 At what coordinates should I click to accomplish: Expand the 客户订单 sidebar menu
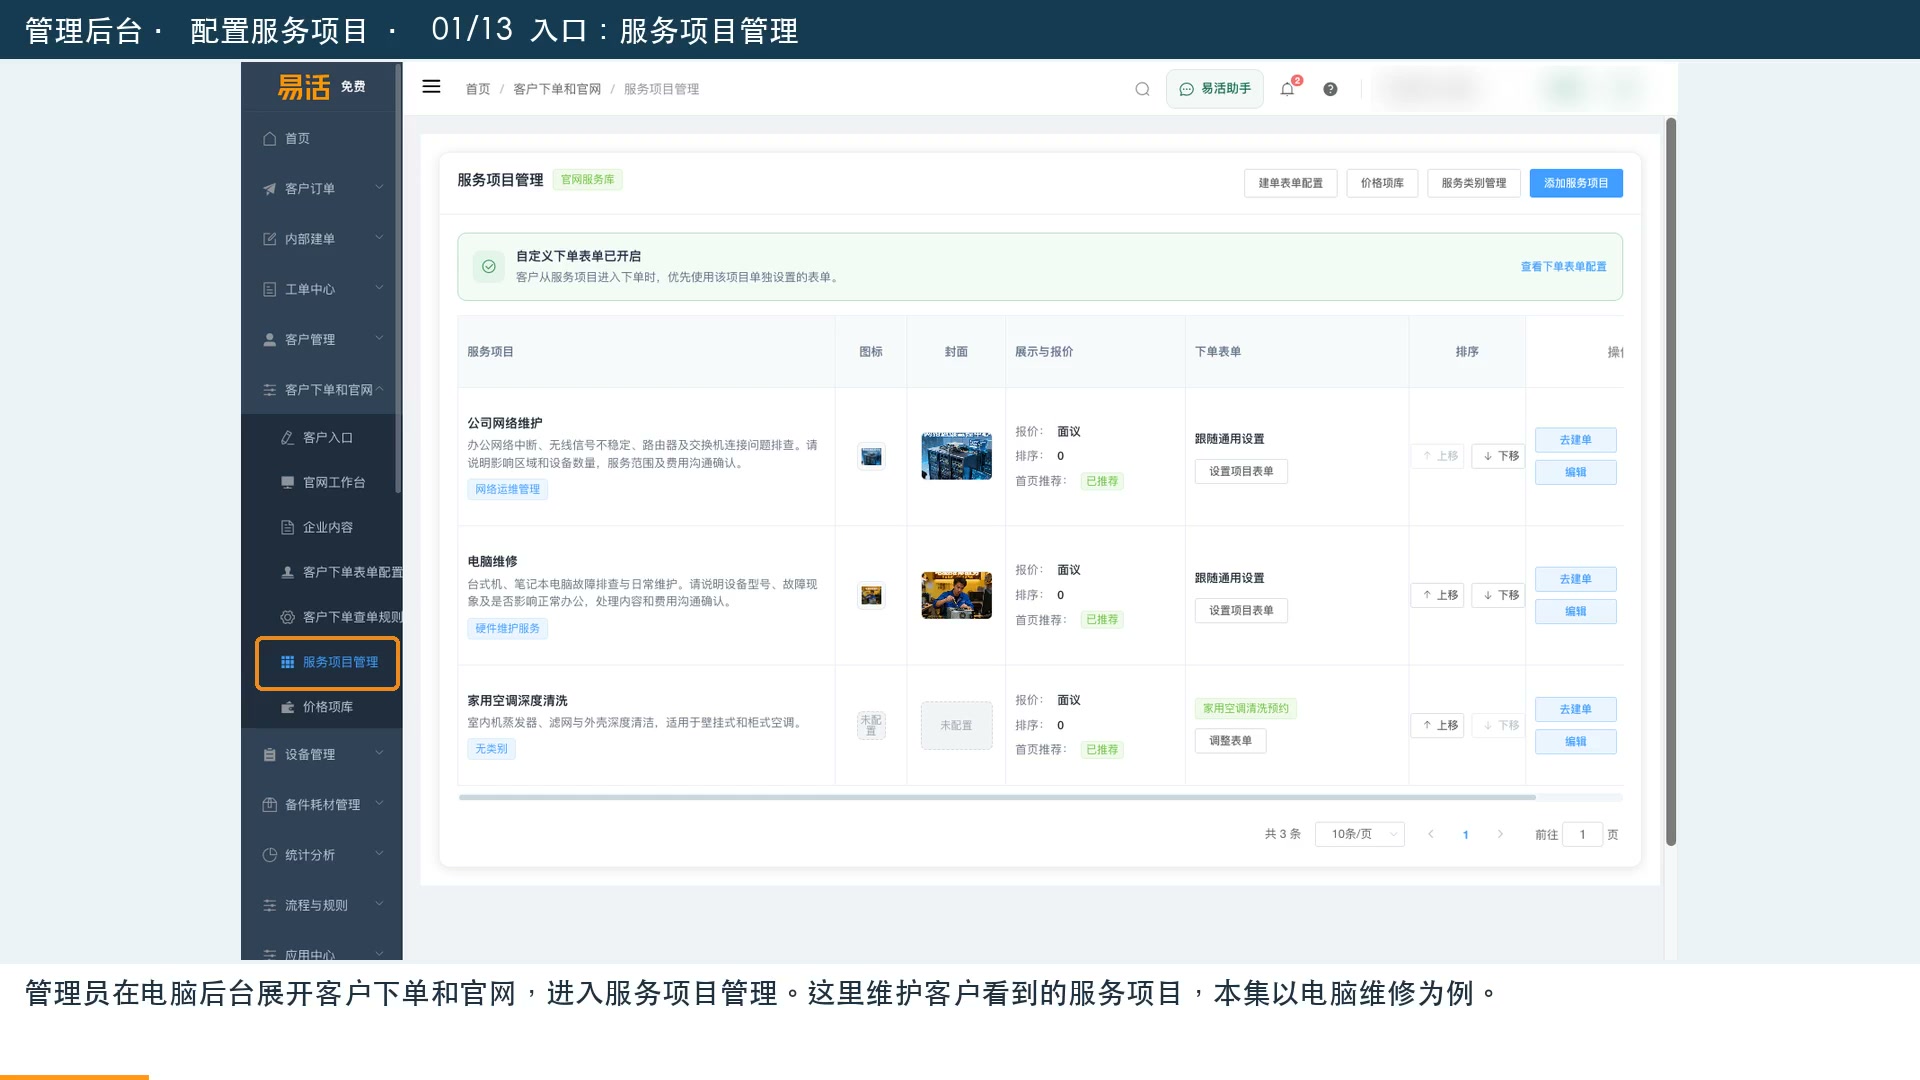[321, 189]
